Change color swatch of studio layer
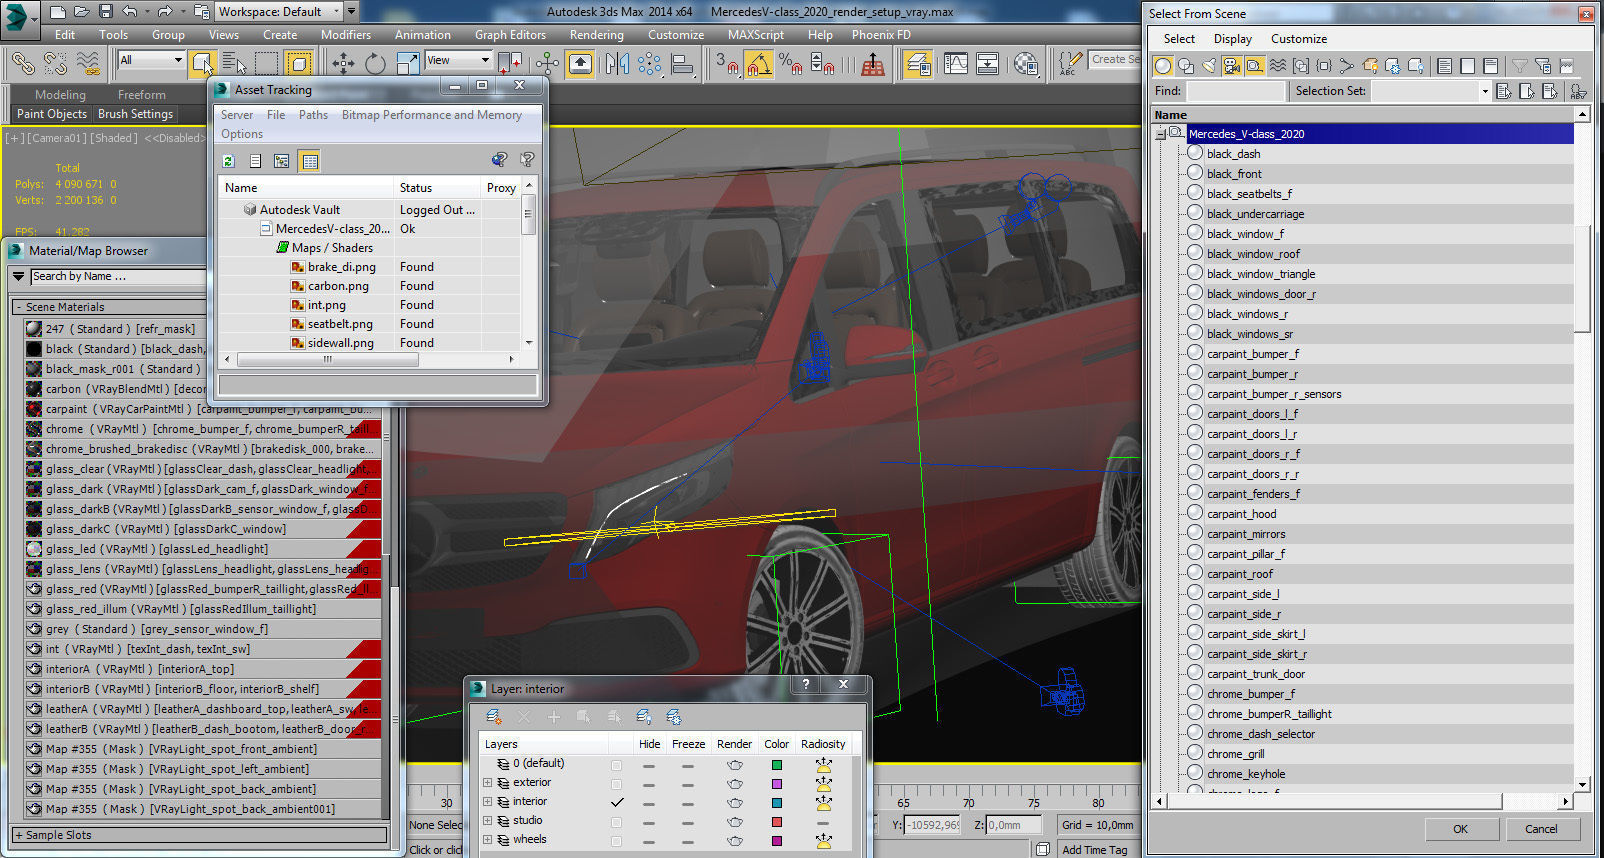 pyautogui.click(x=777, y=821)
